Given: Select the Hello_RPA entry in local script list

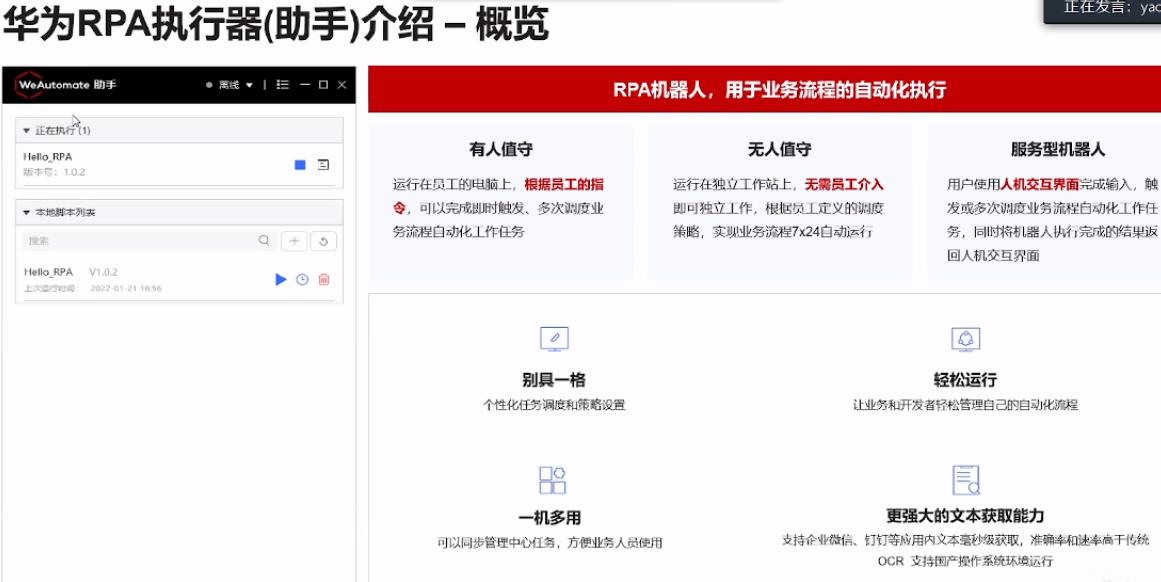Looking at the screenshot, I should click(49, 272).
